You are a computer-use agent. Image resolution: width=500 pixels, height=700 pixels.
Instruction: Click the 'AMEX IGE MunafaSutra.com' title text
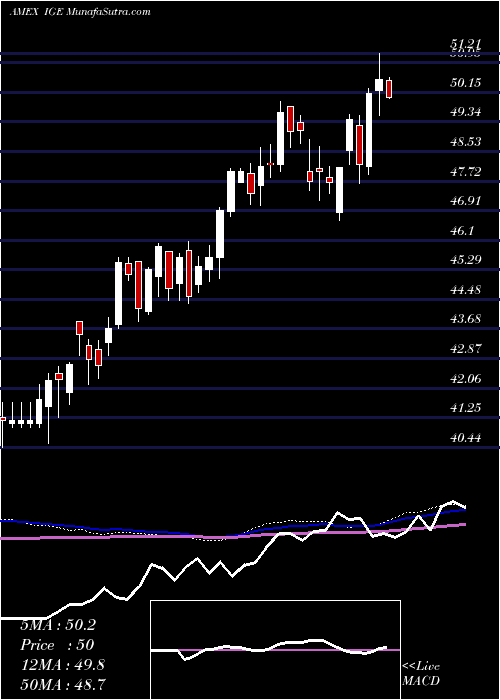click(x=79, y=12)
